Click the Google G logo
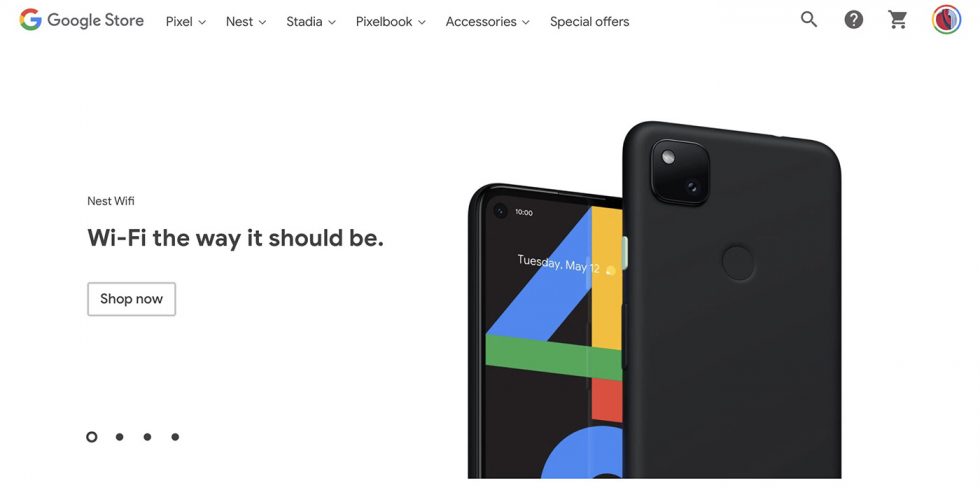 tap(30, 20)
